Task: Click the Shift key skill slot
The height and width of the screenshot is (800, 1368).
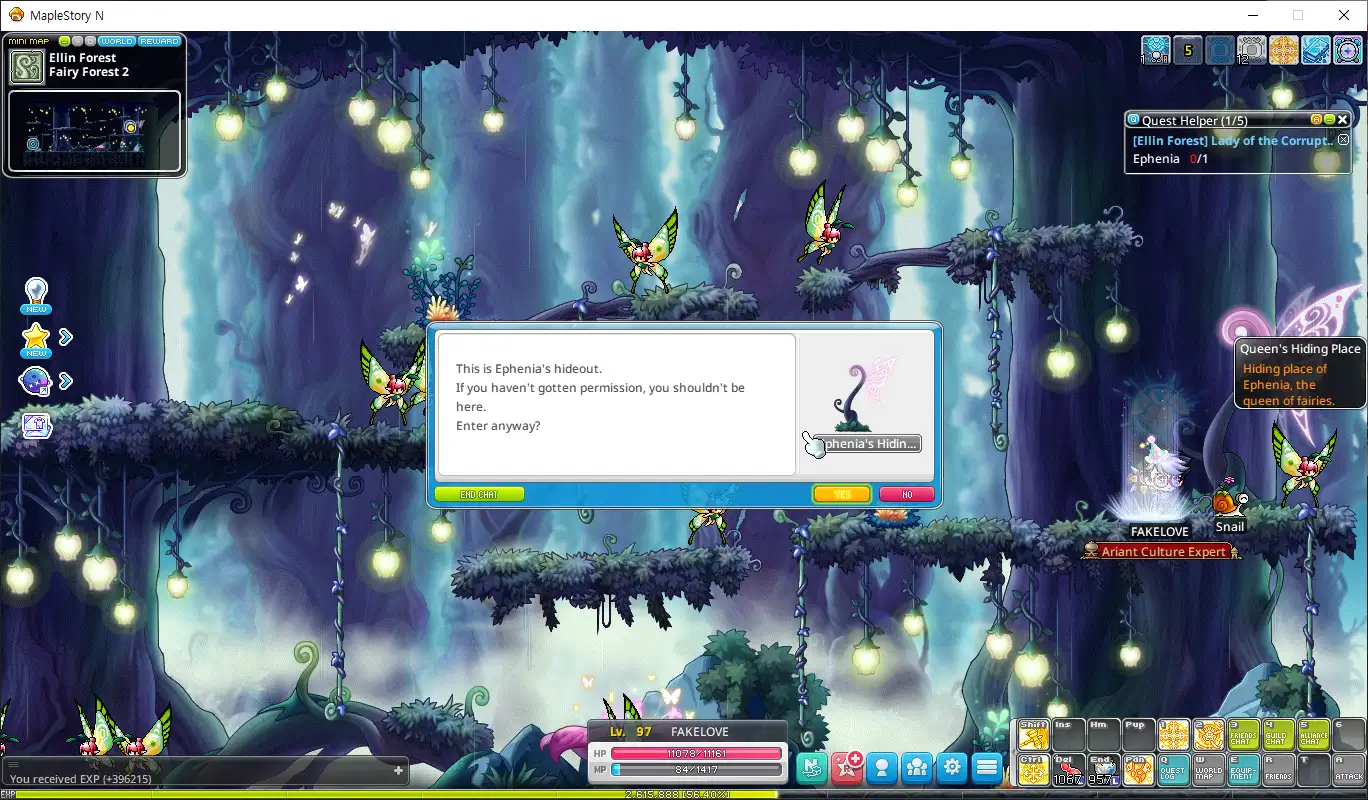Action: [x=1033, y=735]
